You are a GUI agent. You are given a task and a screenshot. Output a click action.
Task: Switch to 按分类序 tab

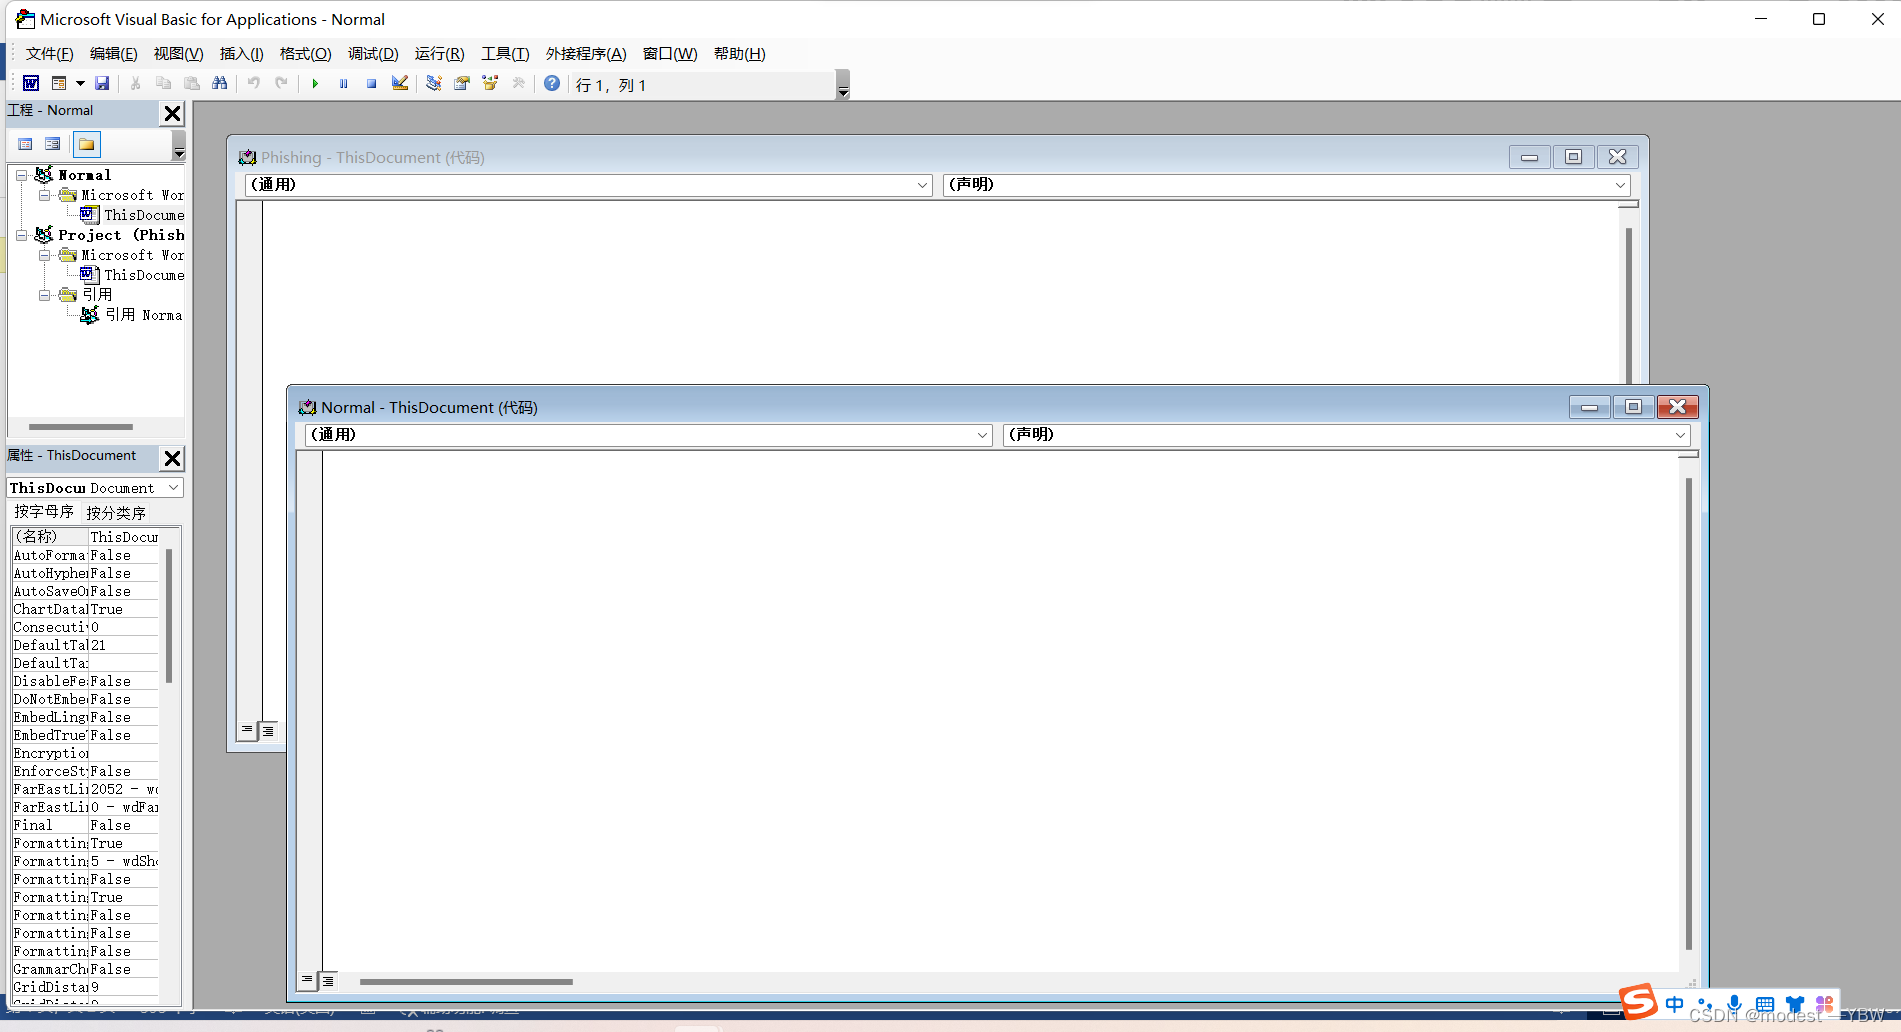(x=116, y=513)
